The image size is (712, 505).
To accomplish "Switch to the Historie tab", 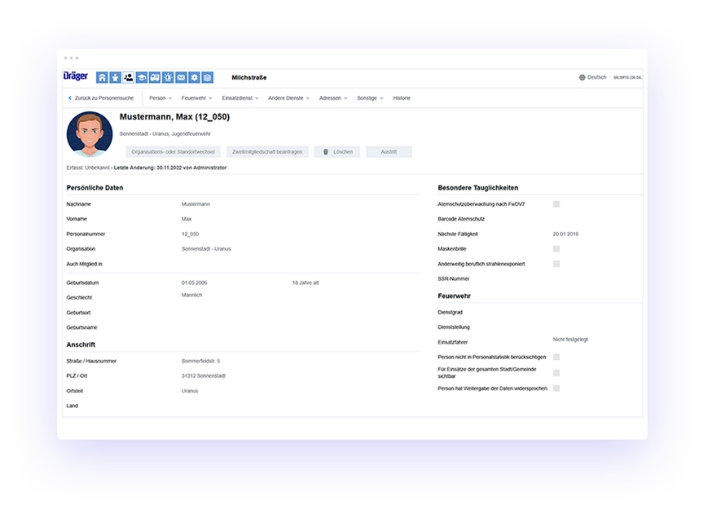I will 401,98.
